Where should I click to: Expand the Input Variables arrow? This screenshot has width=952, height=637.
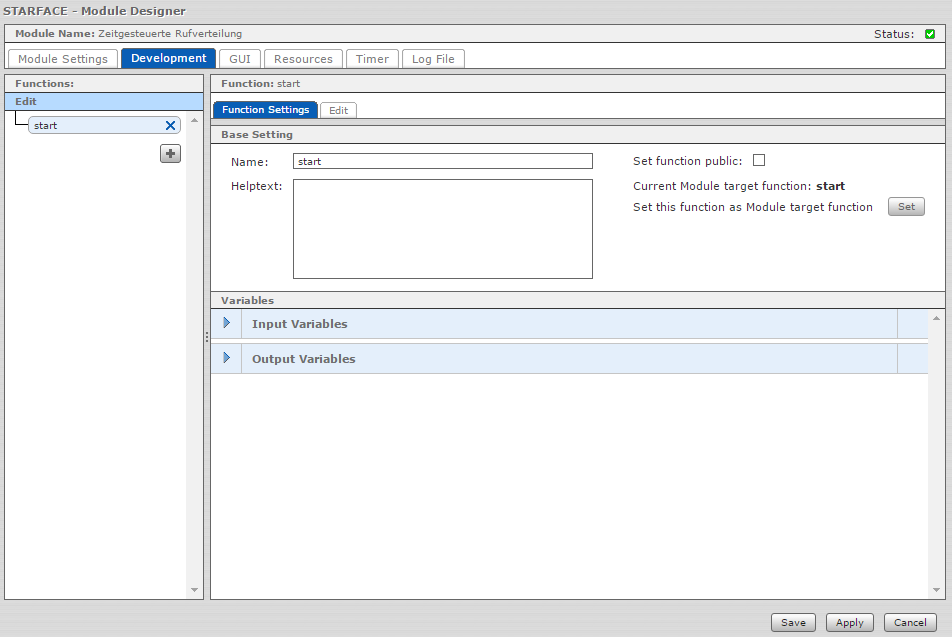point(226,323)
